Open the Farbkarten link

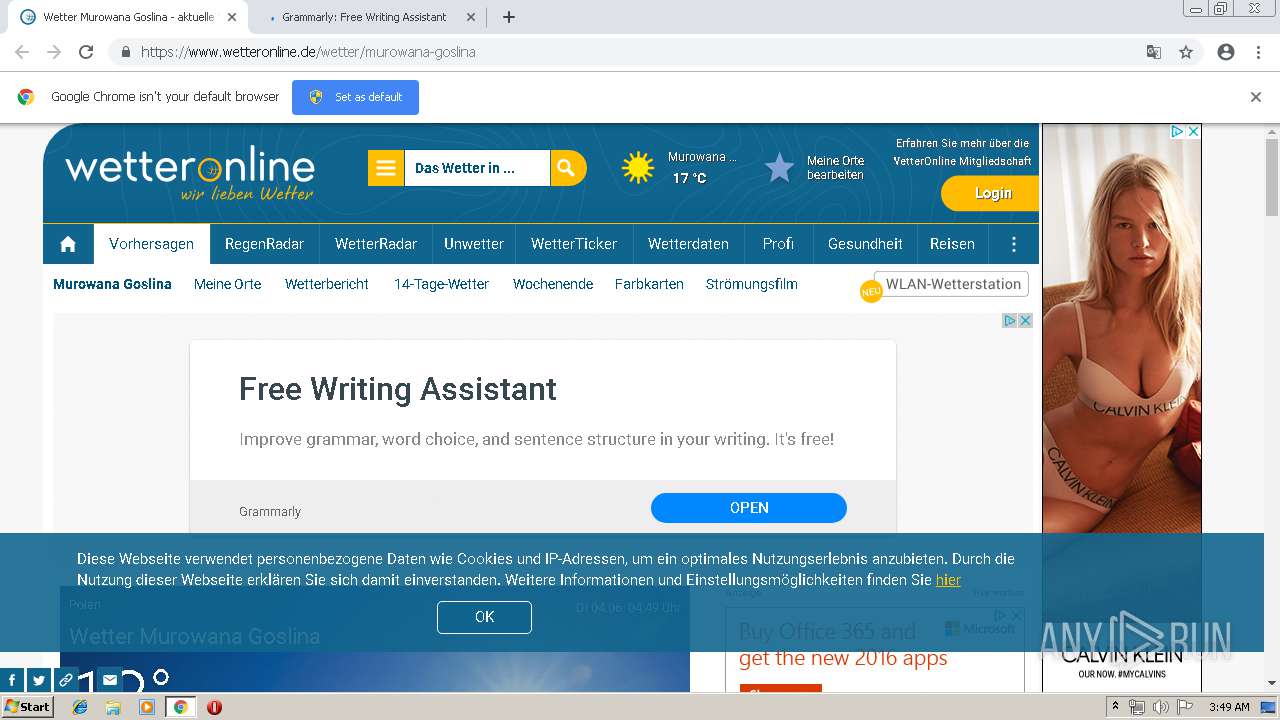coord(649,284)
